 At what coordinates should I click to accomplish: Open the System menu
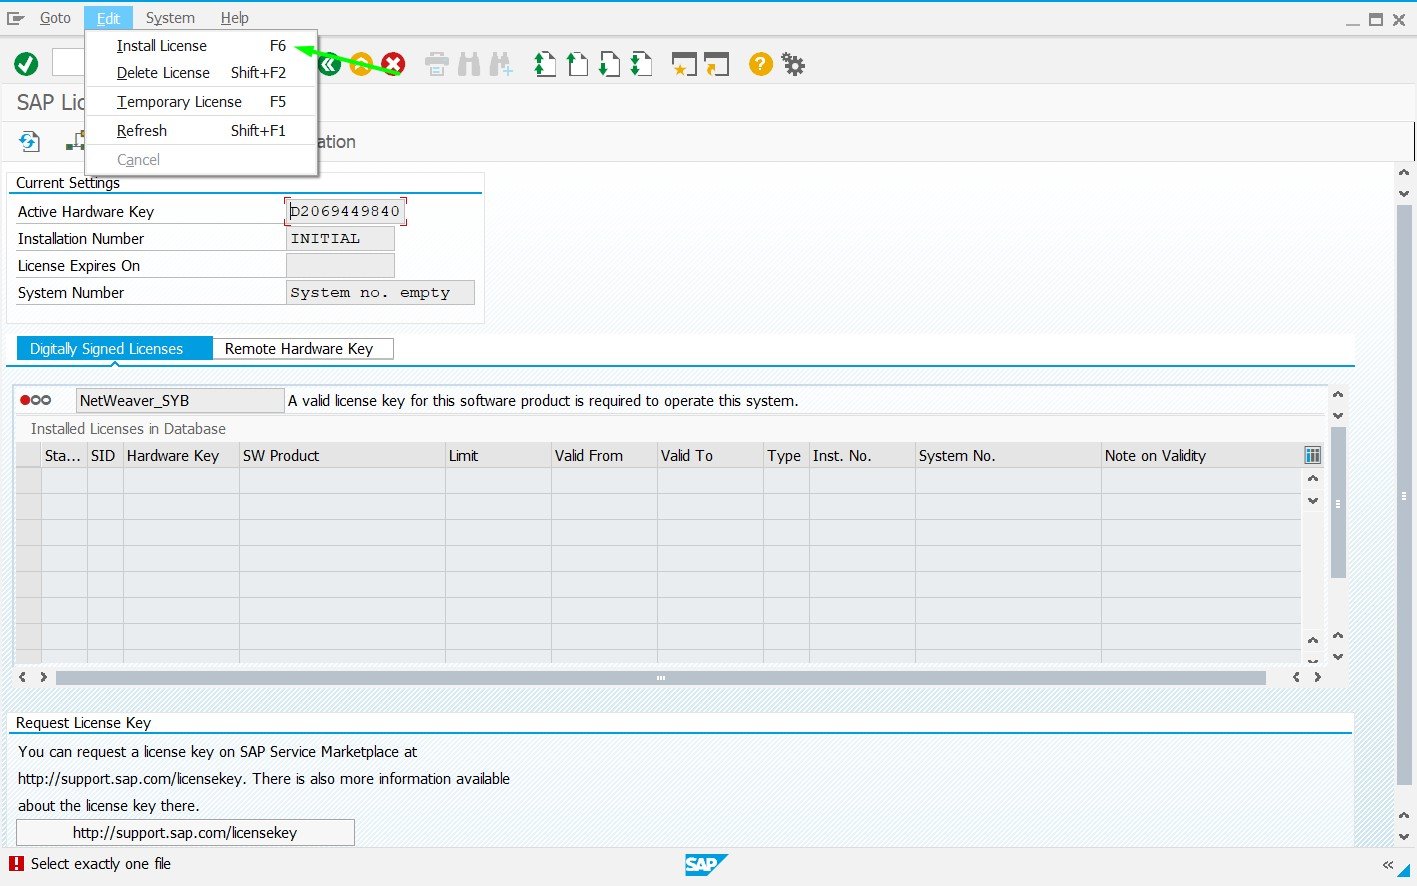tap(170, 18)
